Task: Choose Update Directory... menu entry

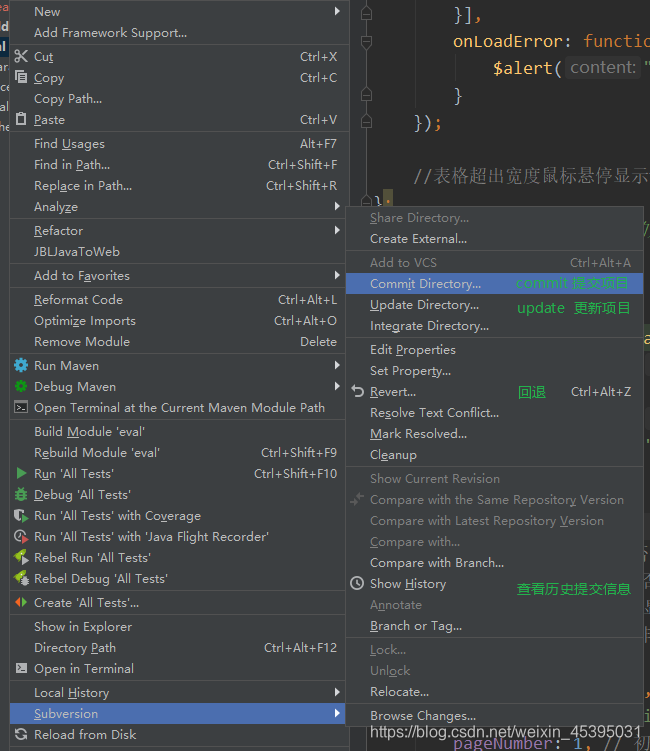Action: [x=494, y=305]
